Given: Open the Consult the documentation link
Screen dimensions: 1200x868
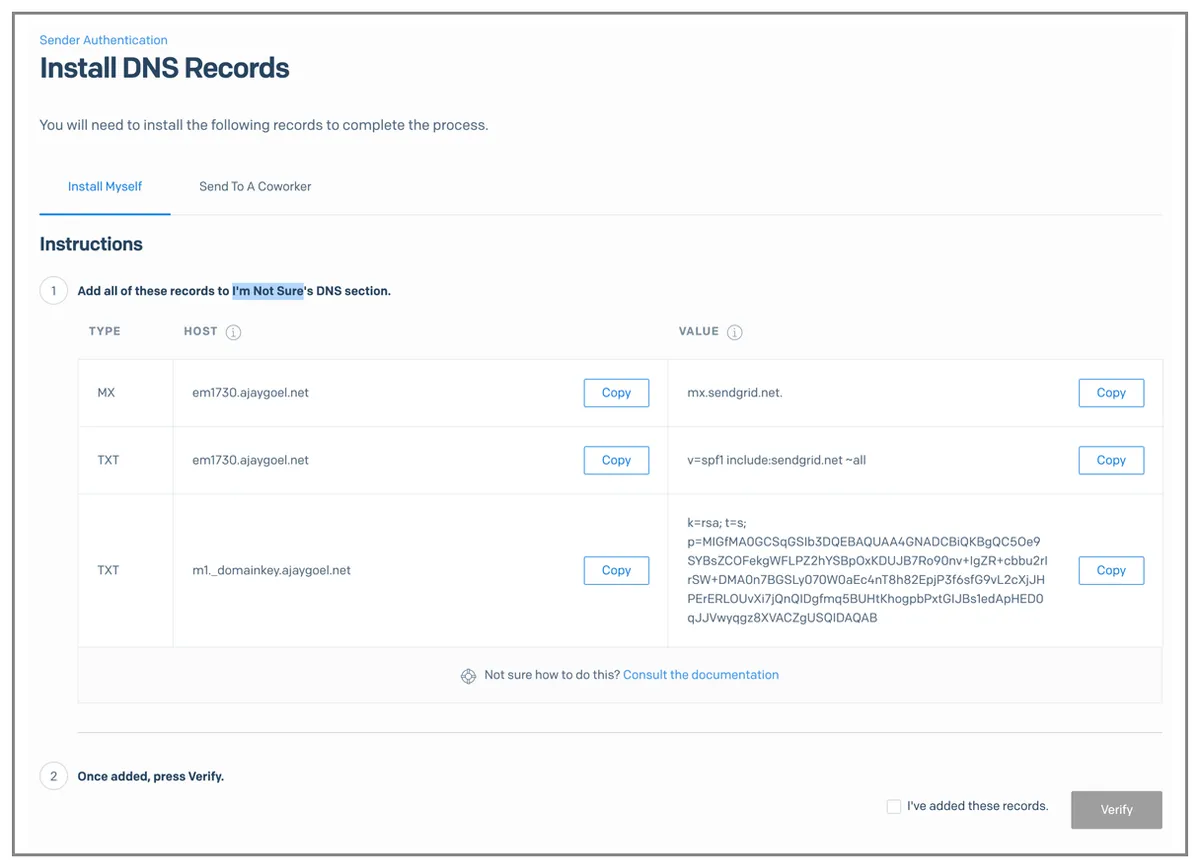Looking at the screenshot, I should pyautogui.click(x=701, y=675).
